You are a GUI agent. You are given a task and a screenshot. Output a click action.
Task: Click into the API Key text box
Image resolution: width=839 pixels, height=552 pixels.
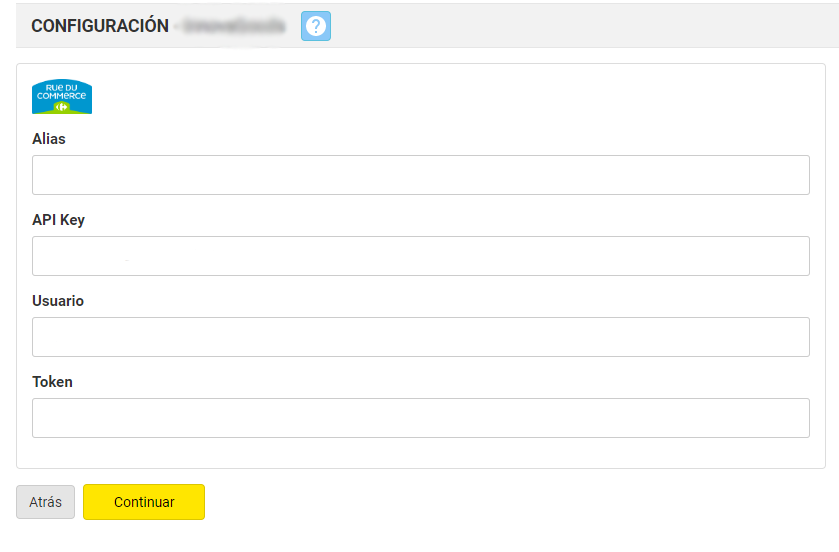tap(420, 256)
